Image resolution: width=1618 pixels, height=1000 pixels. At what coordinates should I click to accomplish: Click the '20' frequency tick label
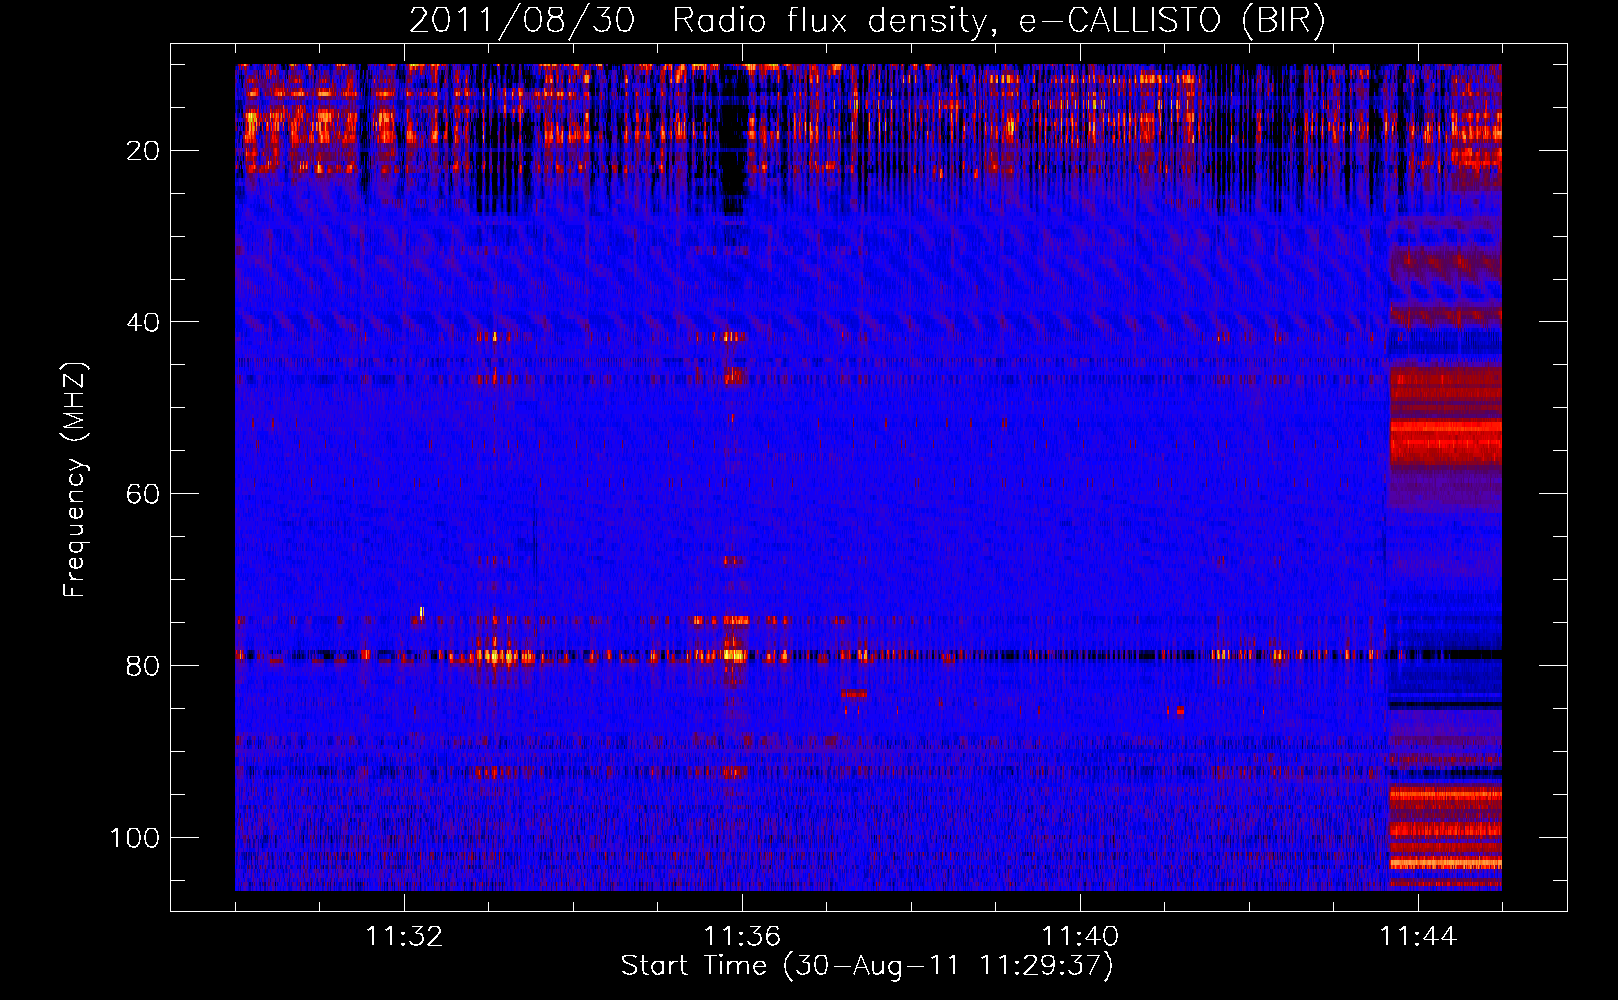[144, 151]
